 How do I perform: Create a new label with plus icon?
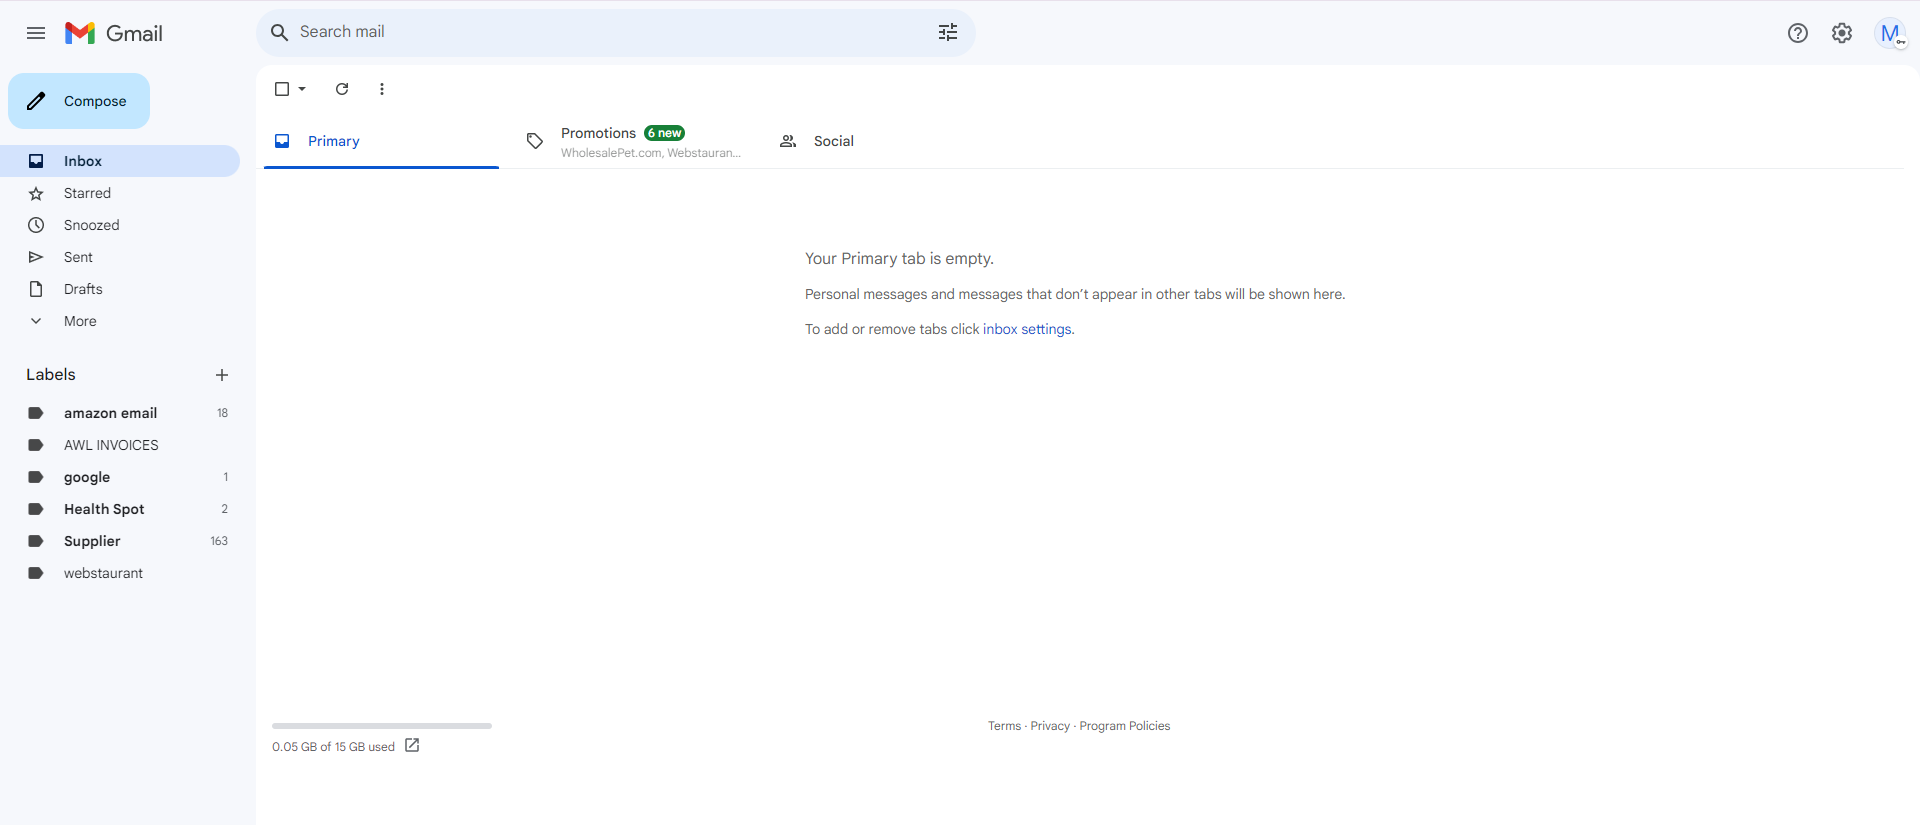222,375
